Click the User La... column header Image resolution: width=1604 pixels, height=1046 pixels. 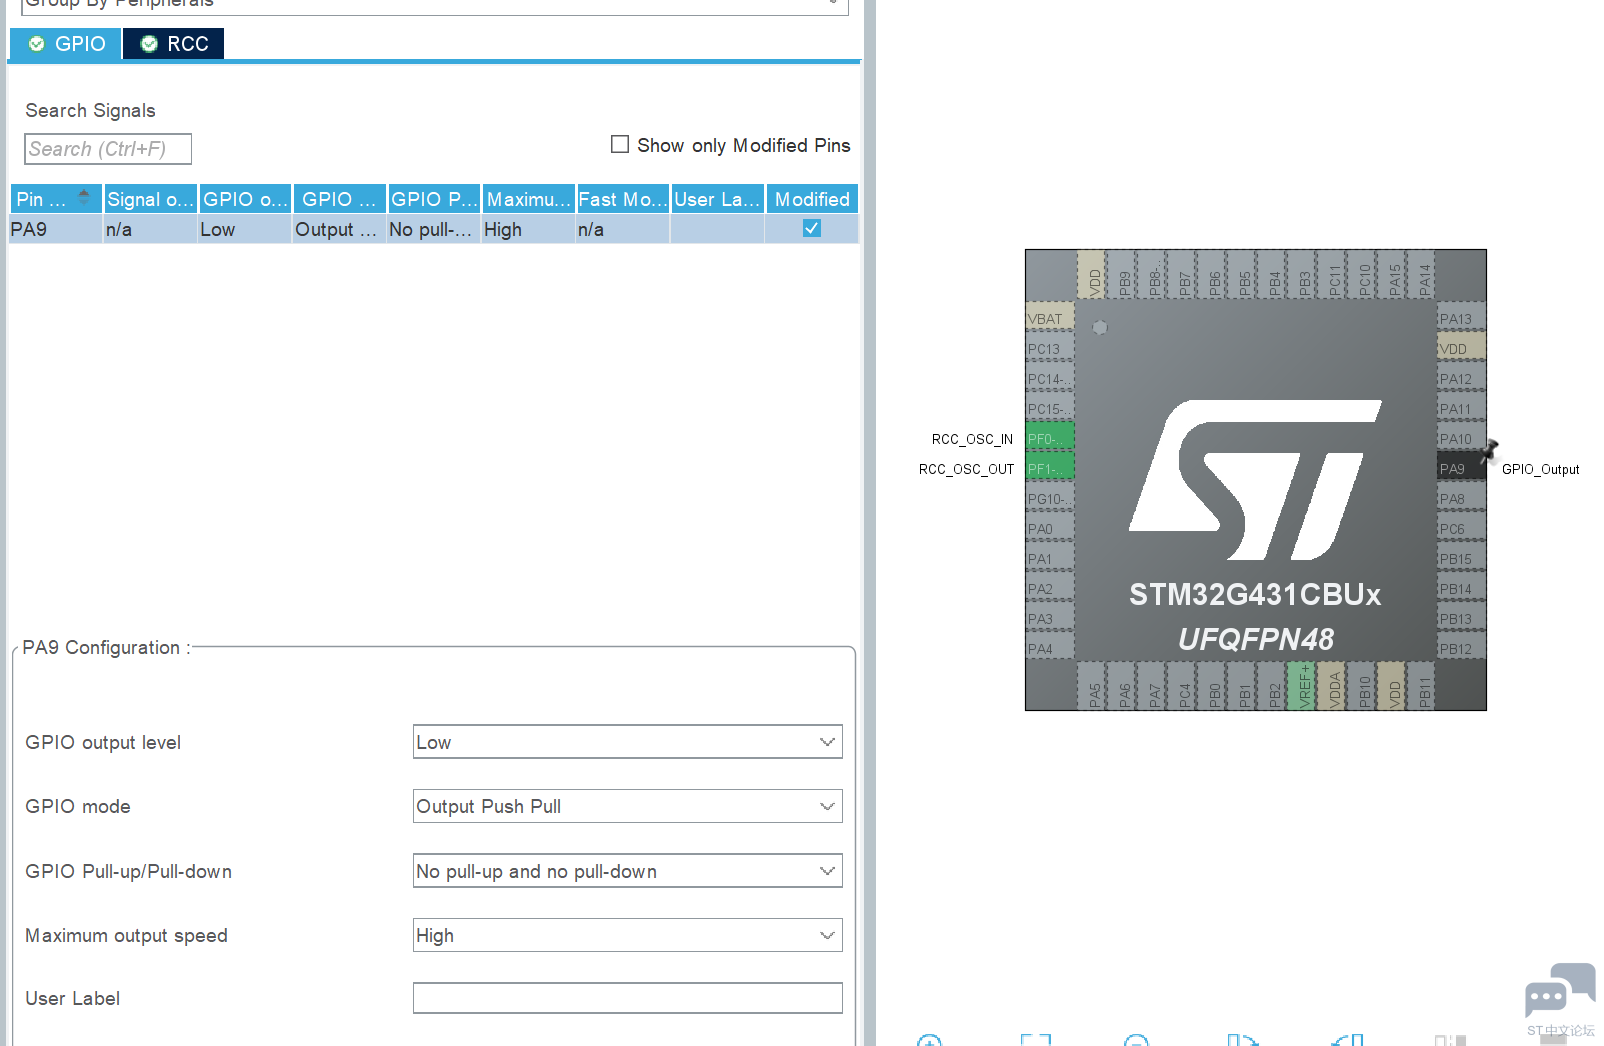point(717,199)
